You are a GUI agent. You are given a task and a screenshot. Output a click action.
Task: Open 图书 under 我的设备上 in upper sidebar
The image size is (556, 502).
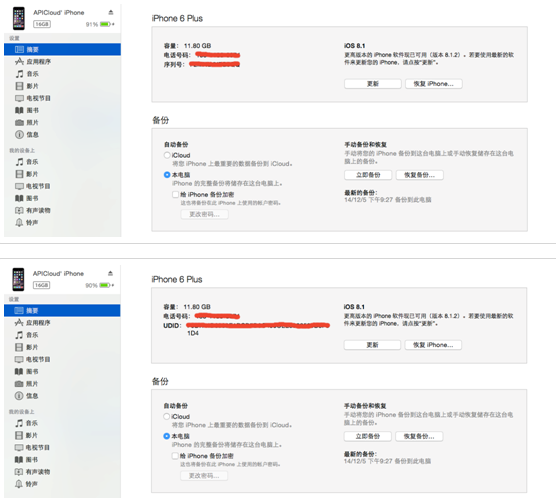click(27, 198)
